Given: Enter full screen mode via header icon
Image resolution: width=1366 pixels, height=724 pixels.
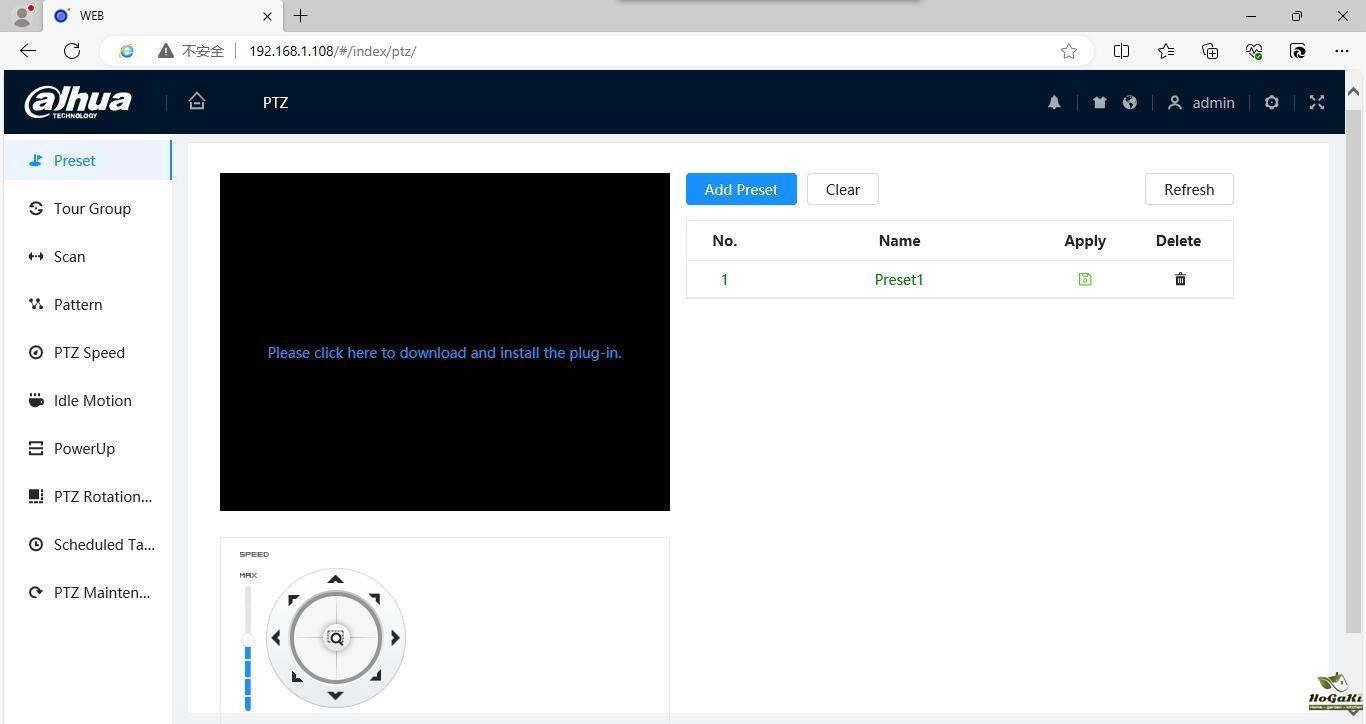Looking at the screenshot, I should (1317, 102).
